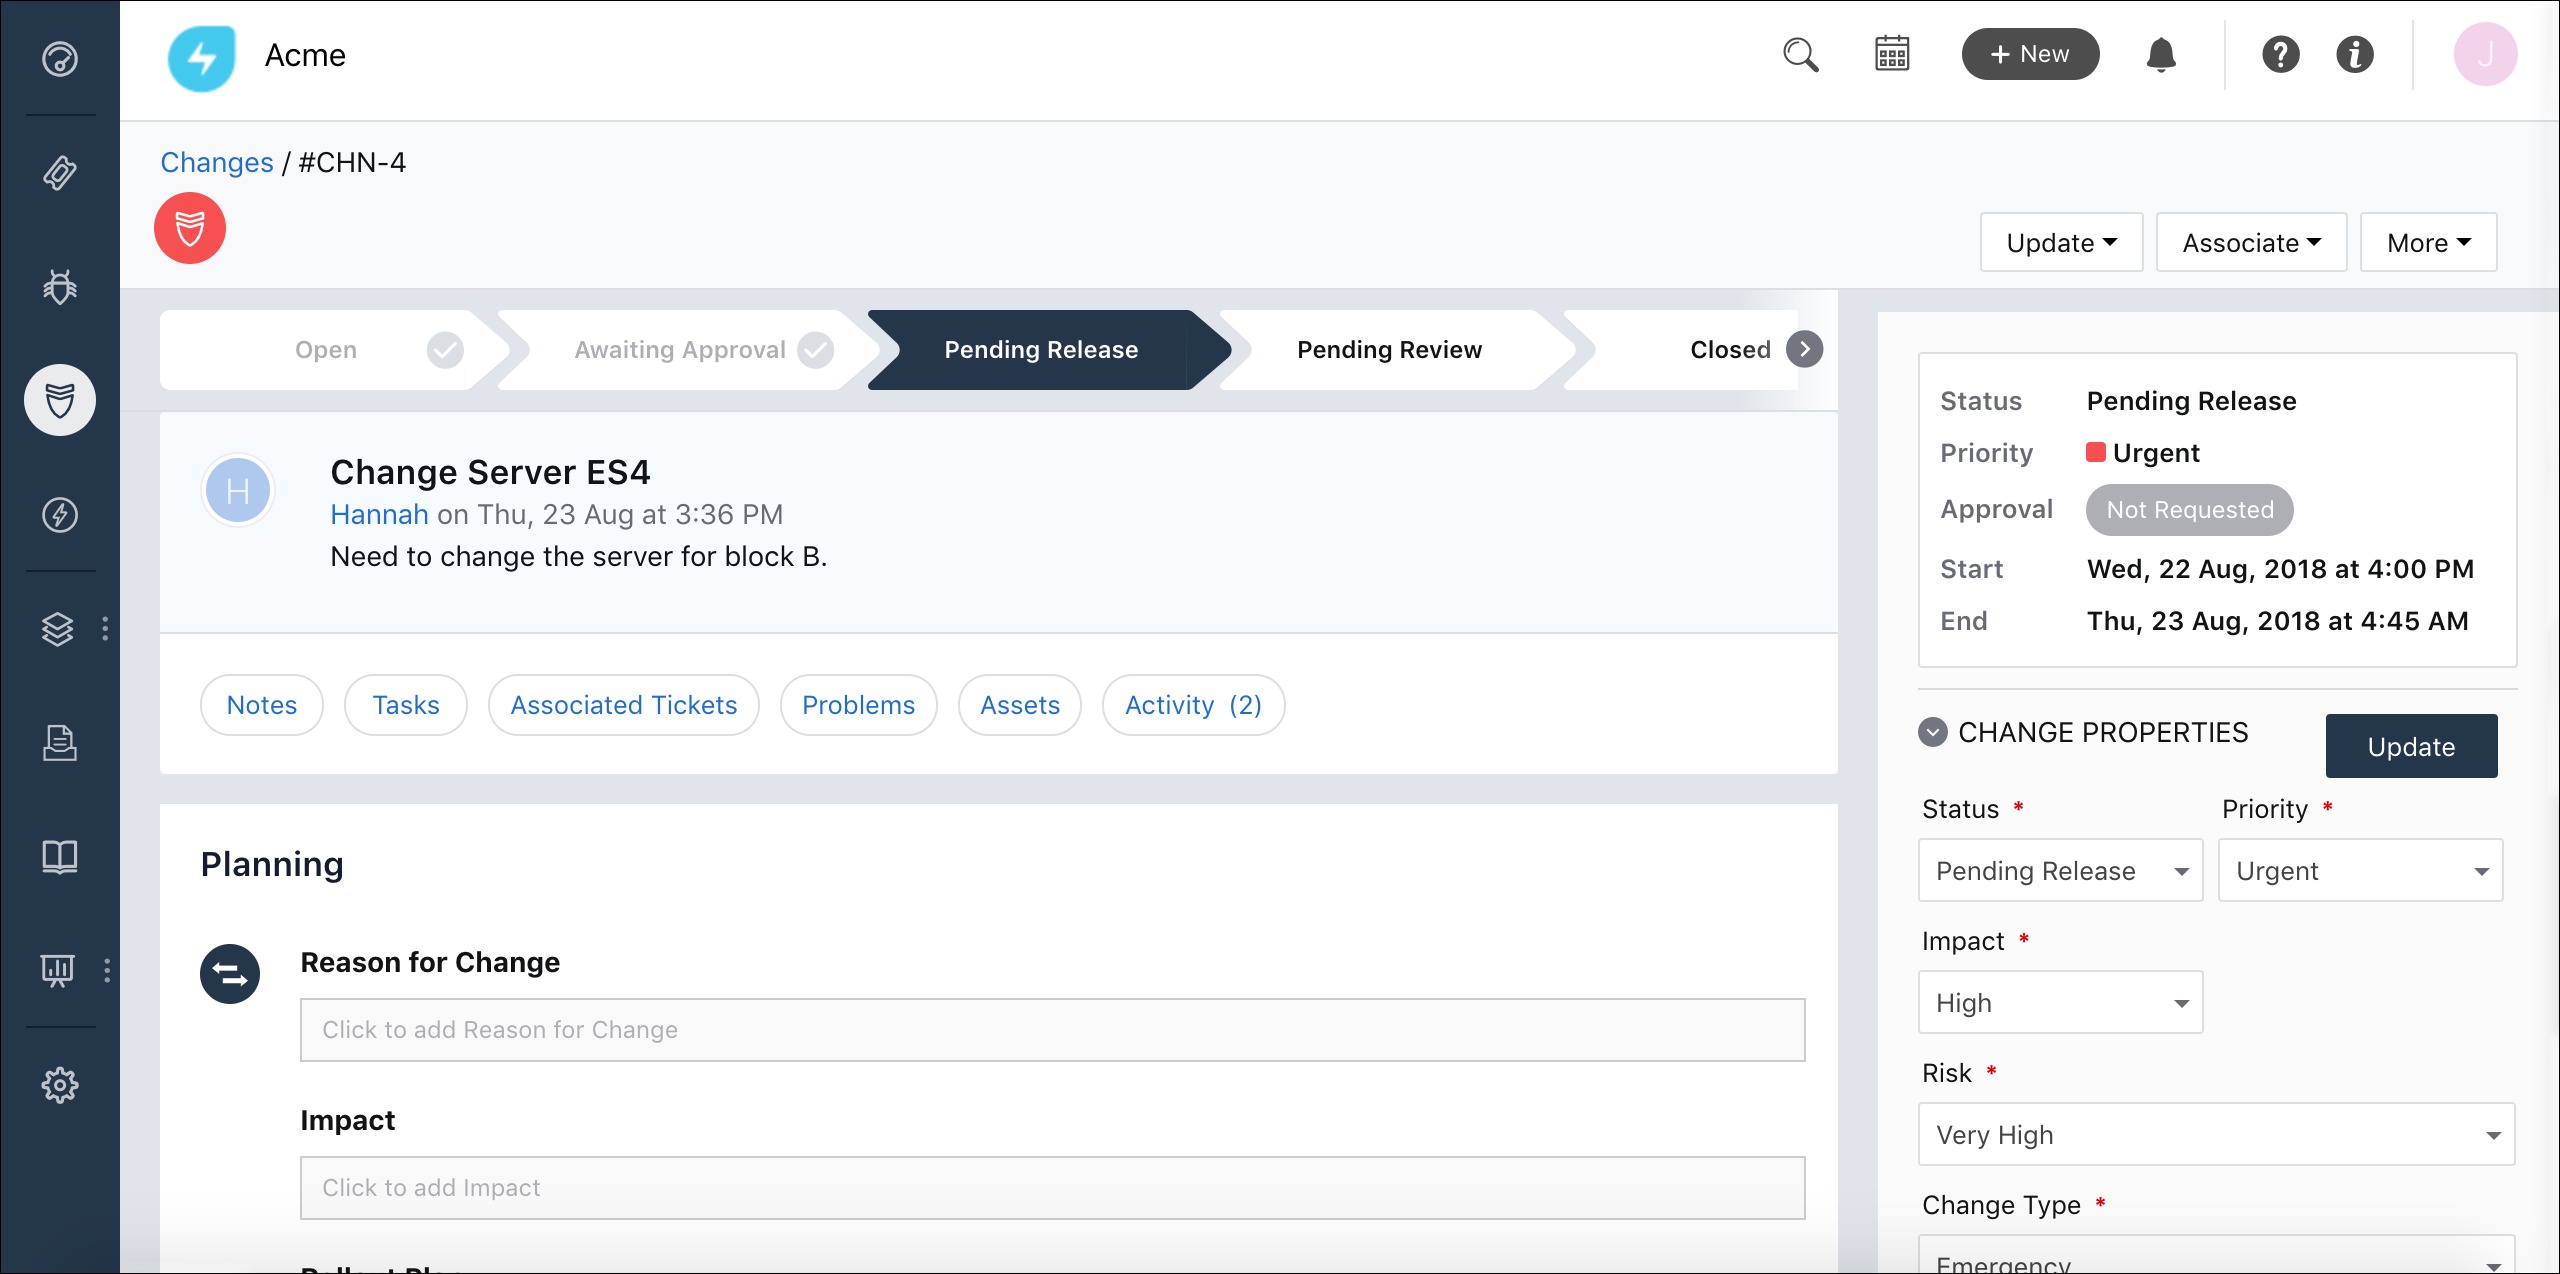The width and height of the screenshot is (2560, 1274).
Task: Click the notifications bell icon
Action: click(x=2161, y=55)
